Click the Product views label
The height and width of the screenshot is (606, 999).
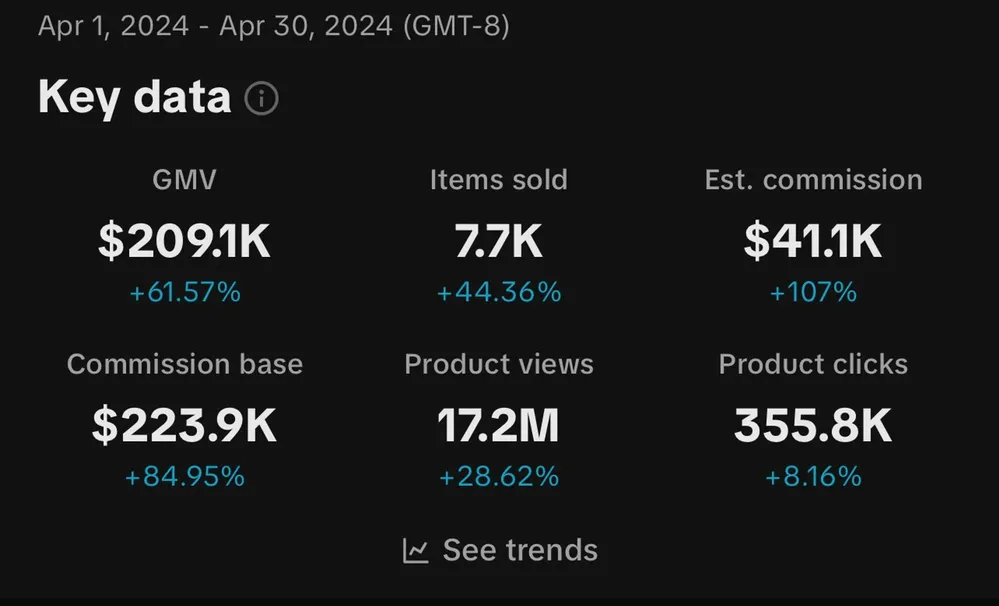pyautogui.click(x=499, y=364)
